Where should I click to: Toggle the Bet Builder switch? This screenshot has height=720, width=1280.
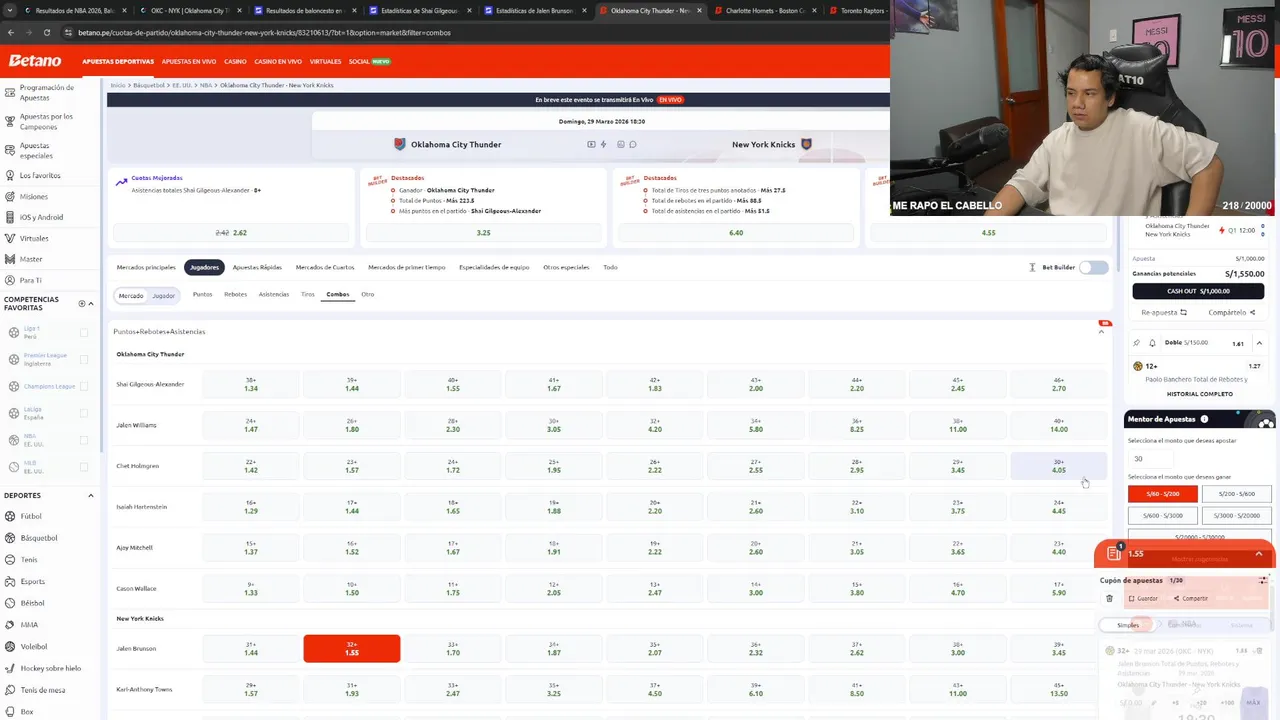(1094, 267)
